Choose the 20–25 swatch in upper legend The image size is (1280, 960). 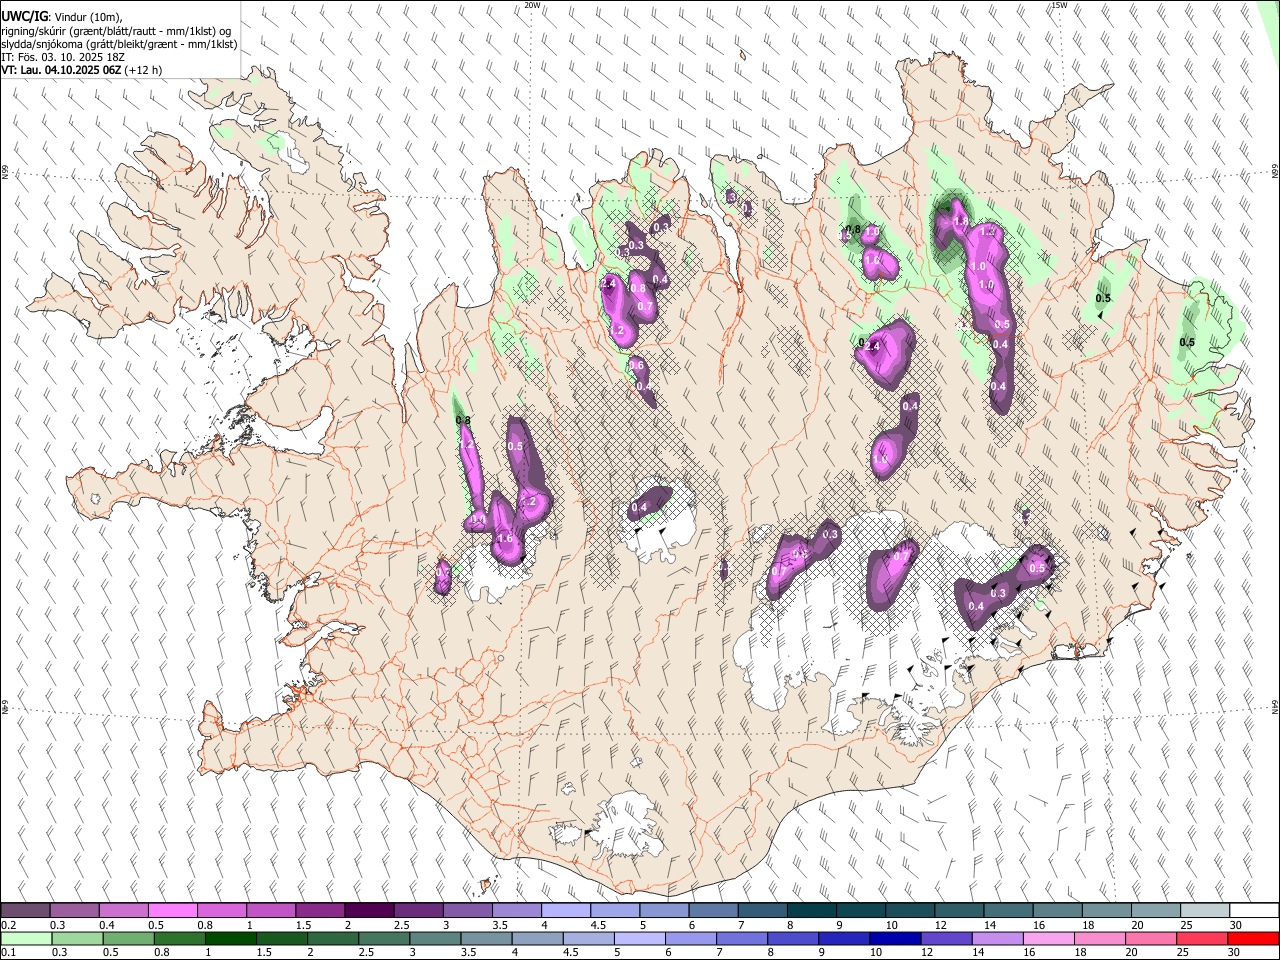1154,910
